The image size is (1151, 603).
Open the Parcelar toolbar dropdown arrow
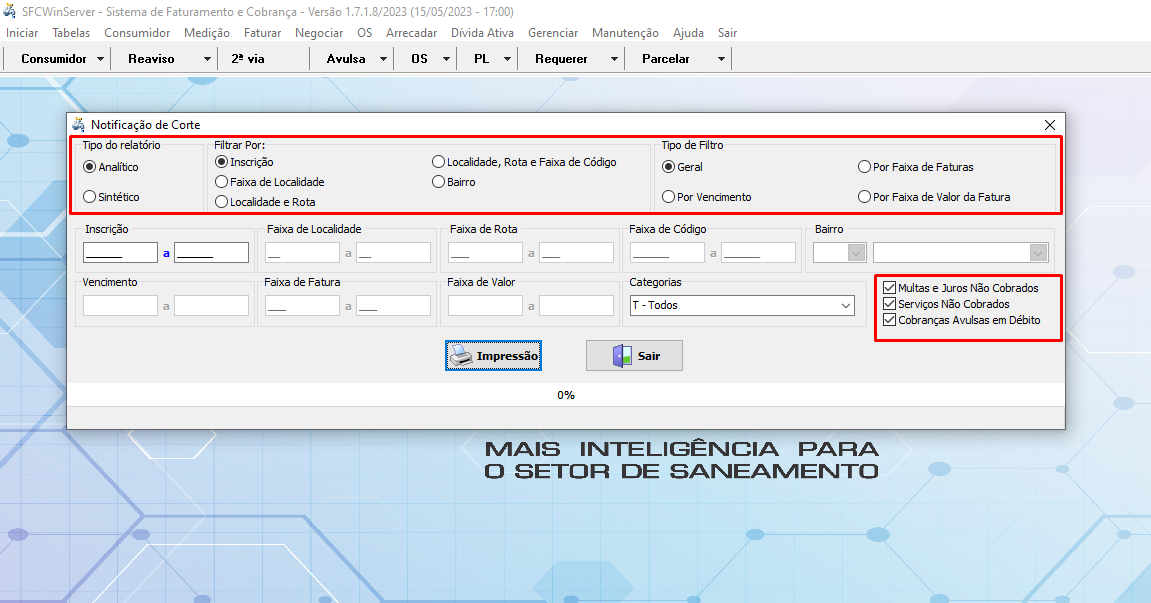721,59
